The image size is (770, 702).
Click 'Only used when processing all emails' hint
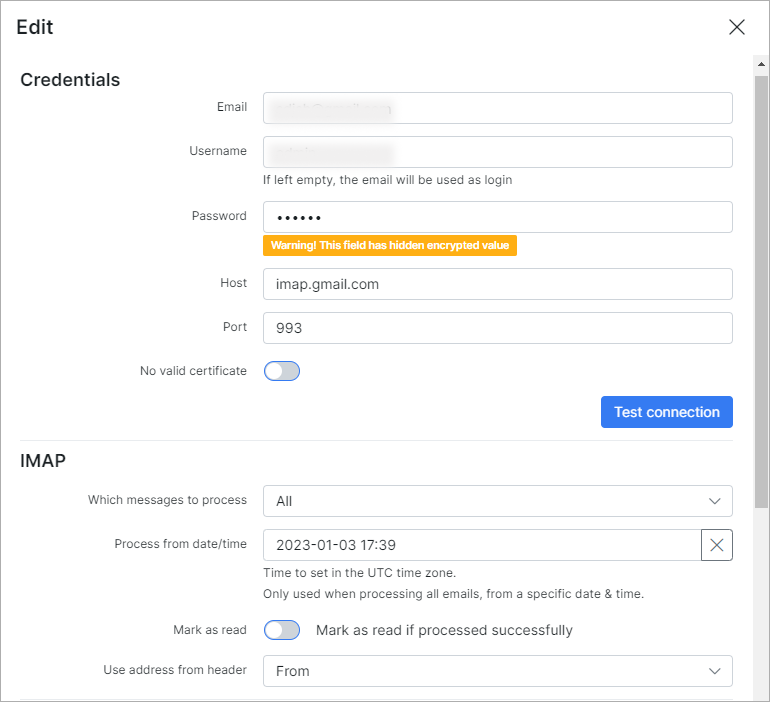pyautogui.click(x=453, y=594)
